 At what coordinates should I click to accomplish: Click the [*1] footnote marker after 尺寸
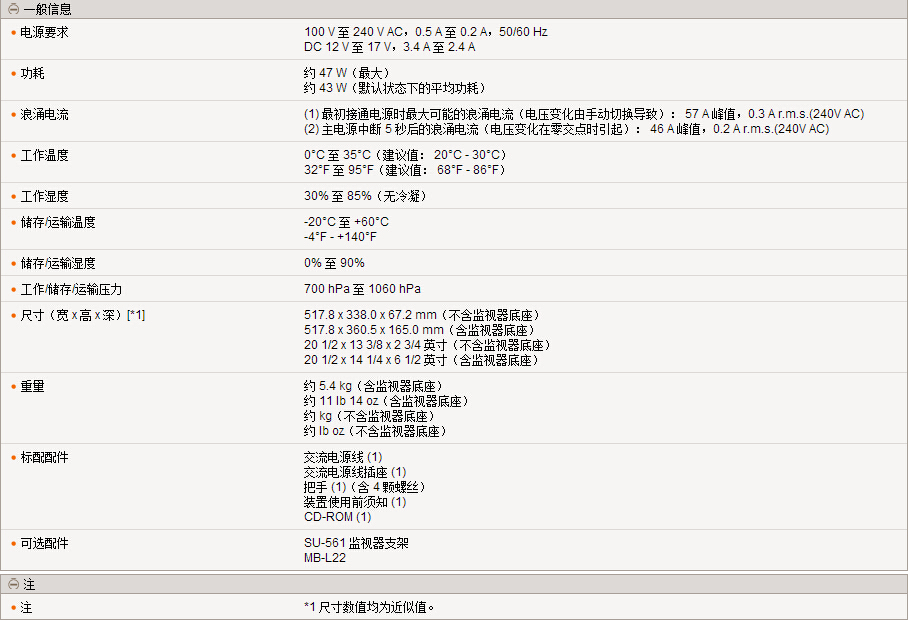coord(136,316)
